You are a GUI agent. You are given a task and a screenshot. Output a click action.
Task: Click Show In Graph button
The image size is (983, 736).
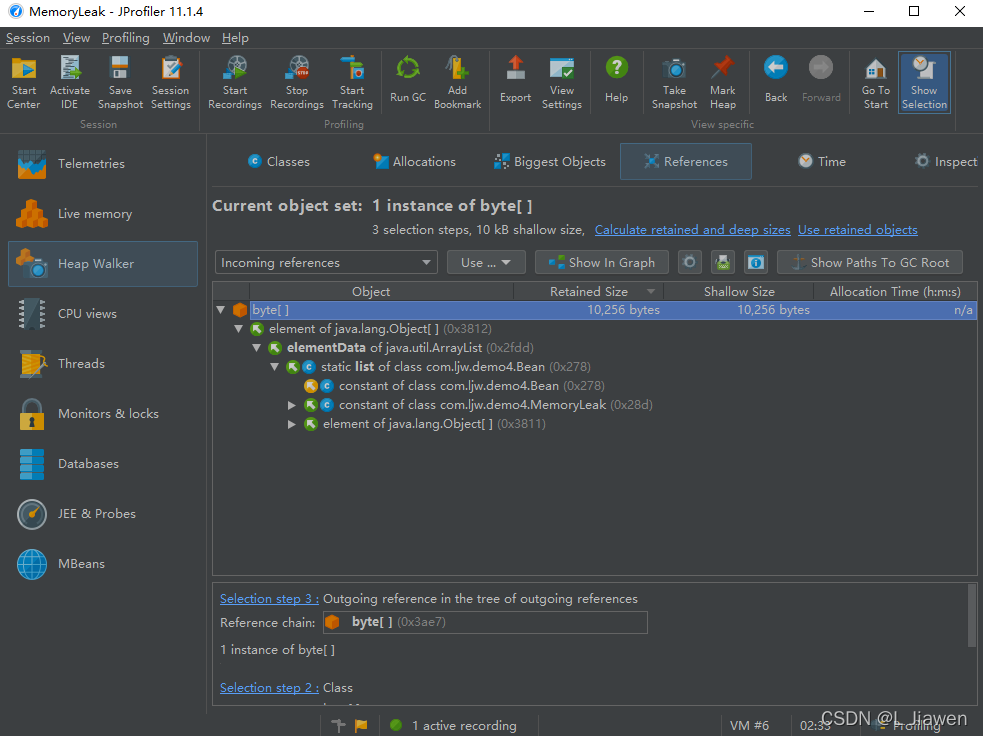tap(602, 263)
